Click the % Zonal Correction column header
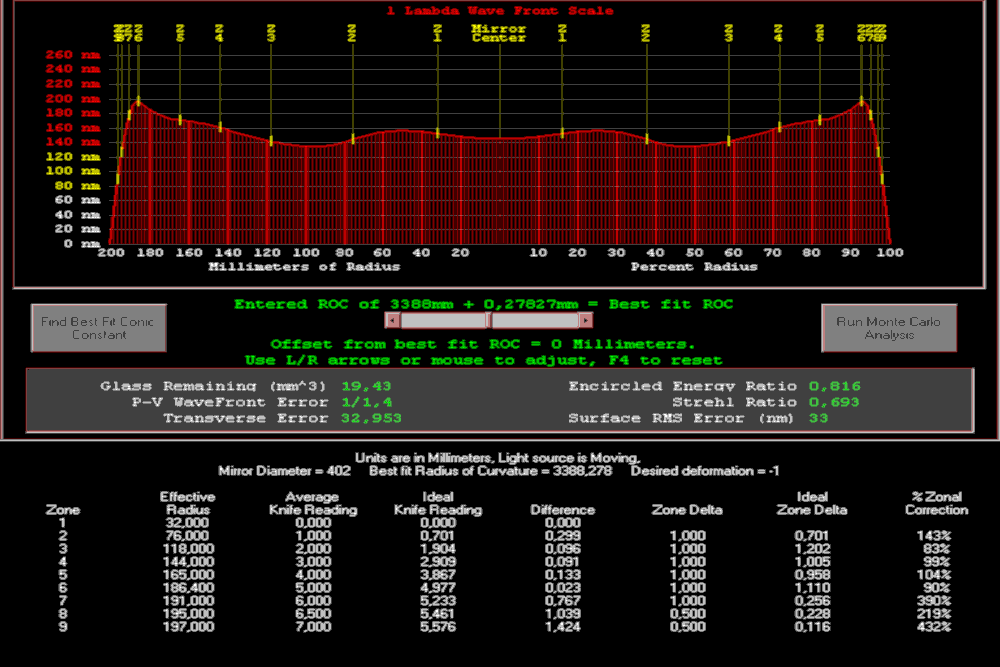This screenshot has height=667, width=1000. 936,503
